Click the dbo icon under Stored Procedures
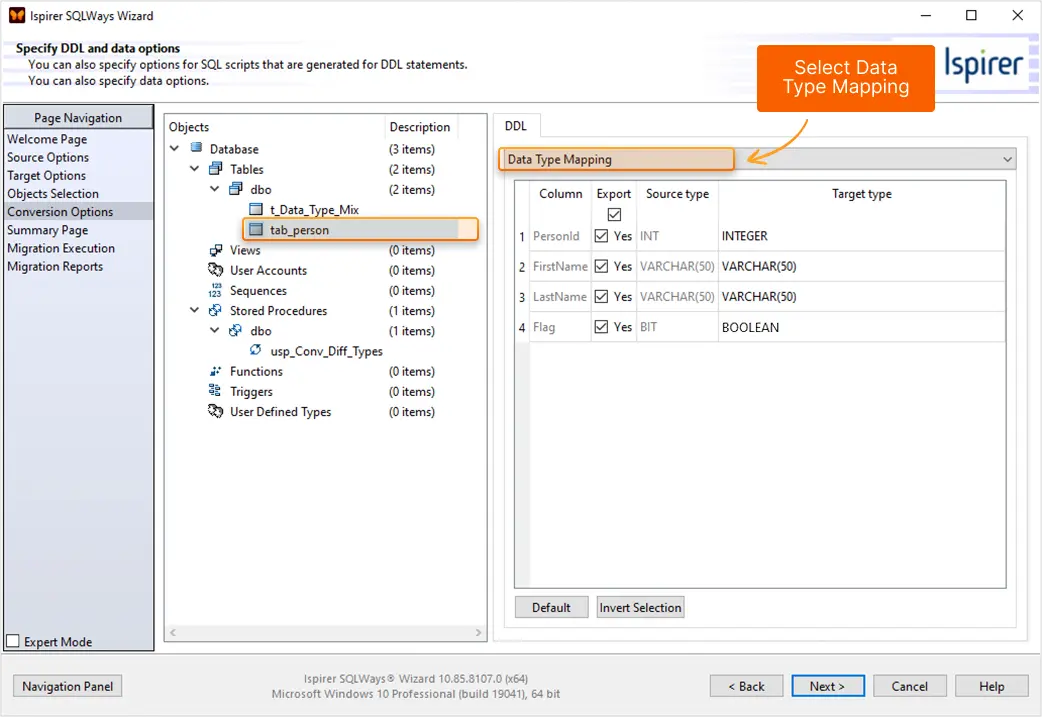This screenshot has width=1042, height=717. coord(235,330)
